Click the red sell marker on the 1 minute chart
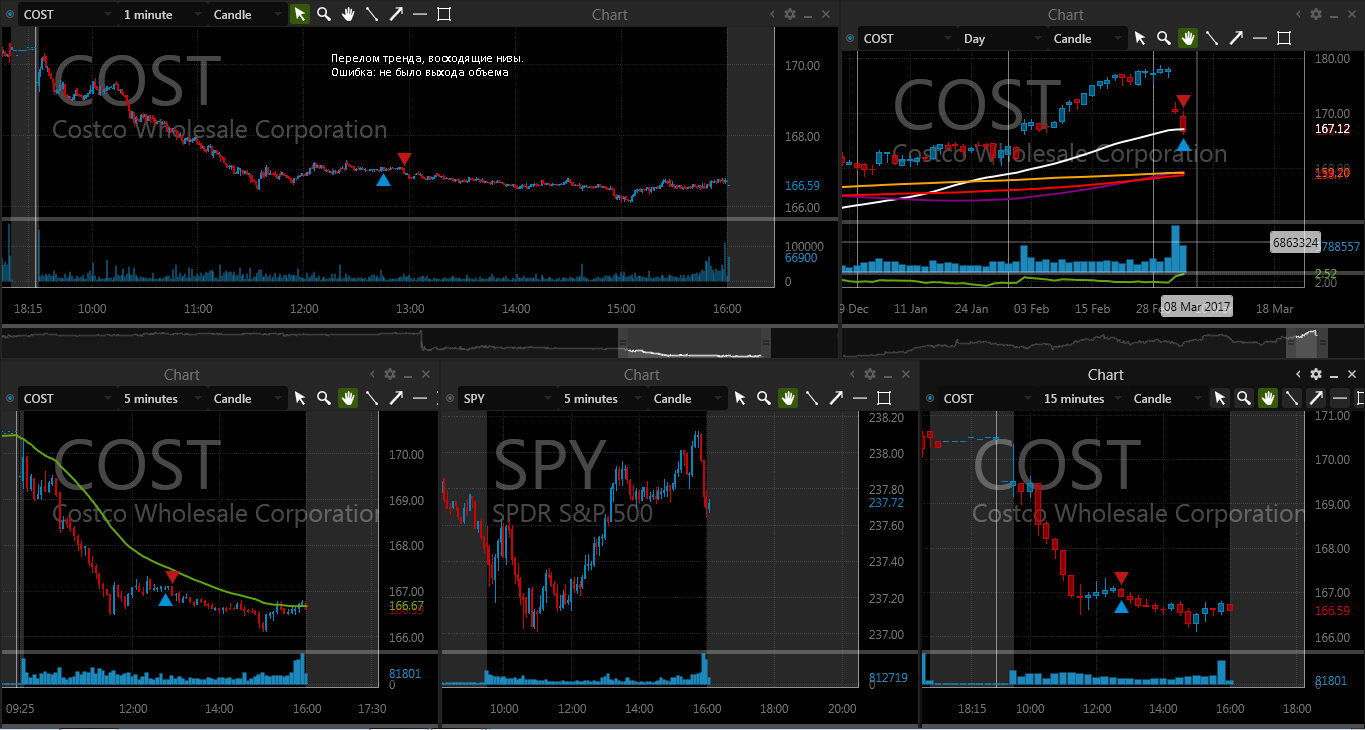The height and width of the screenshot is (730, 1365). pyautogui.click(x=404, y=159)
